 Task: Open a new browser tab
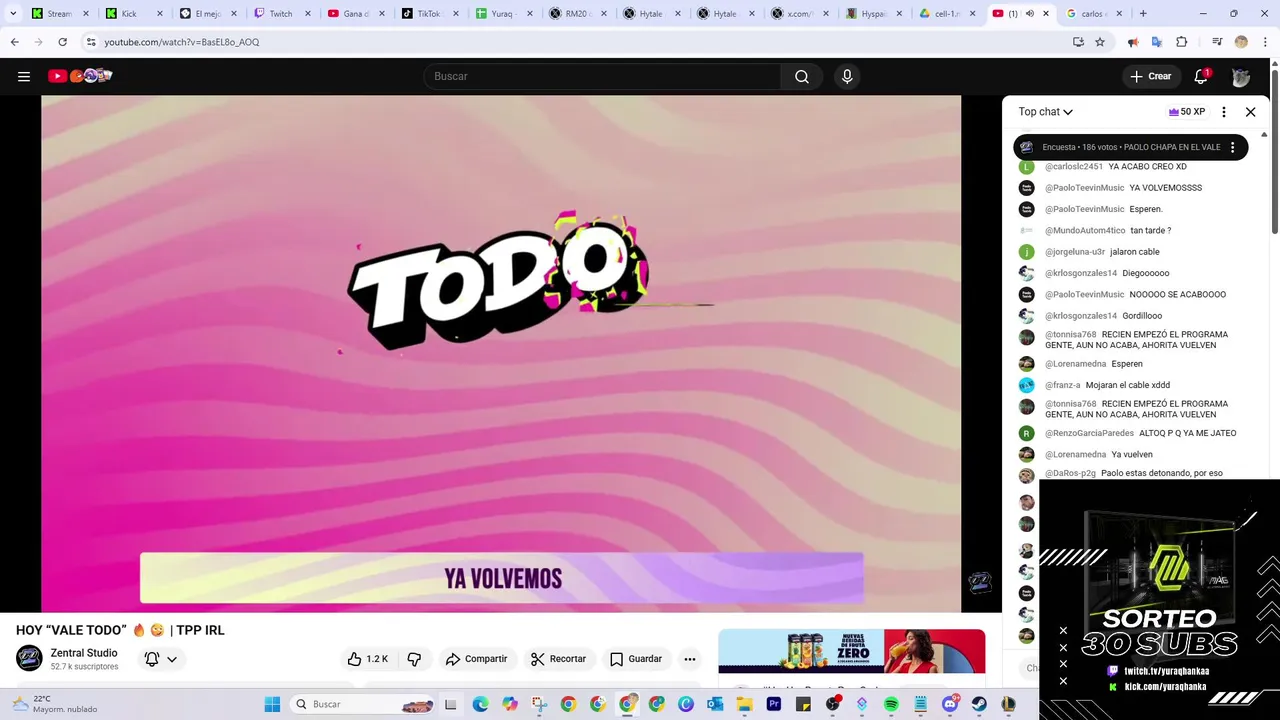(x=1143, y=14)
